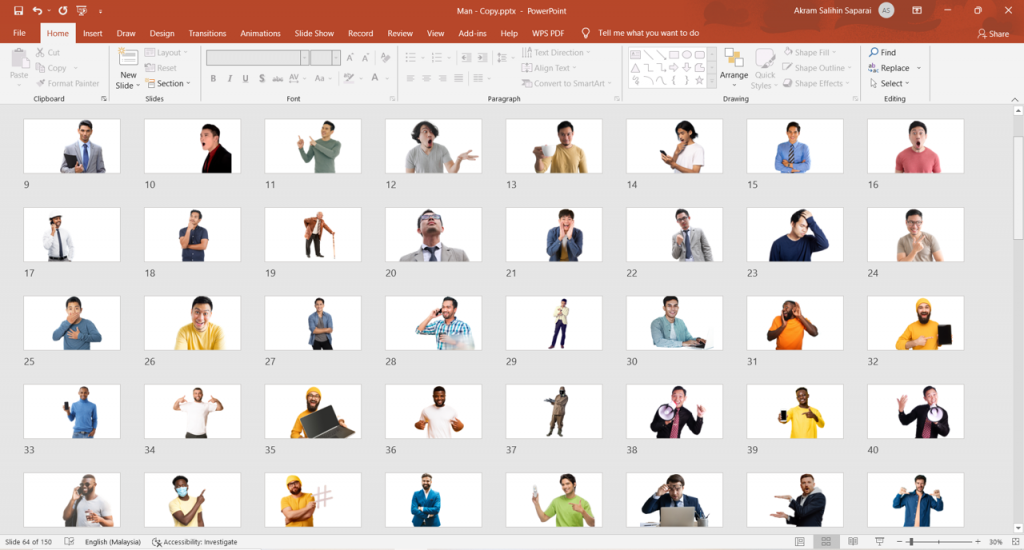Screen dimensions: 1024x550
Task: Expand the Section dropdown
Action: 170,84
